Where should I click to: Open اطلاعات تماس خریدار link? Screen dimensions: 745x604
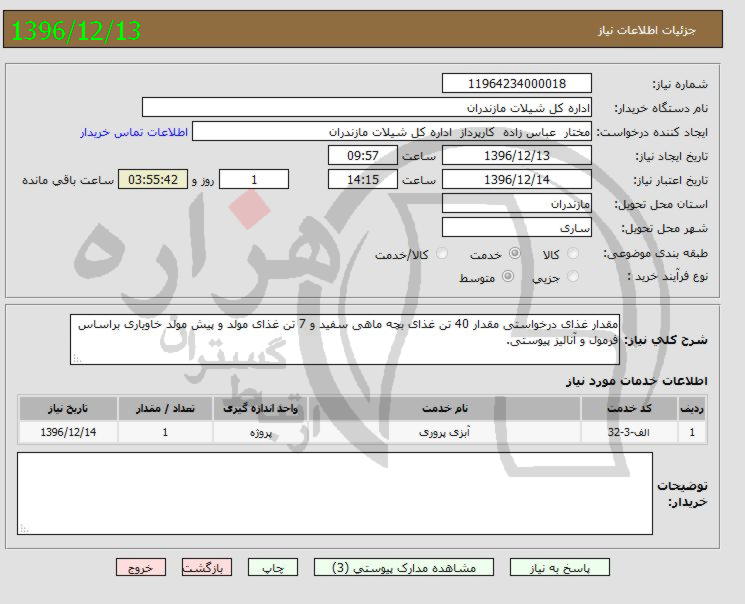tap(132, 131)
